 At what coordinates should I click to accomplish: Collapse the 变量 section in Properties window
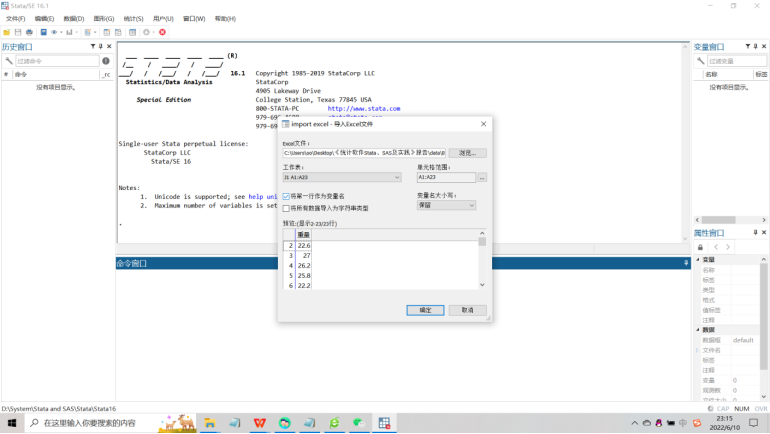pos(698,259)
